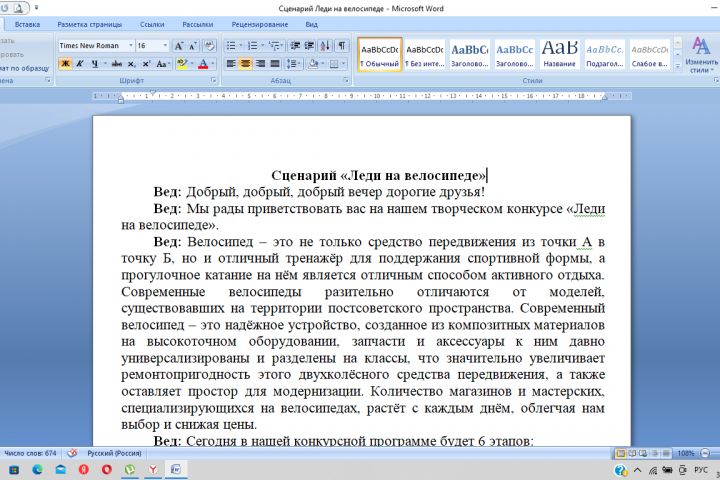
Task: Apply the Подзаголовок style
Action: (x=605, y=55)
